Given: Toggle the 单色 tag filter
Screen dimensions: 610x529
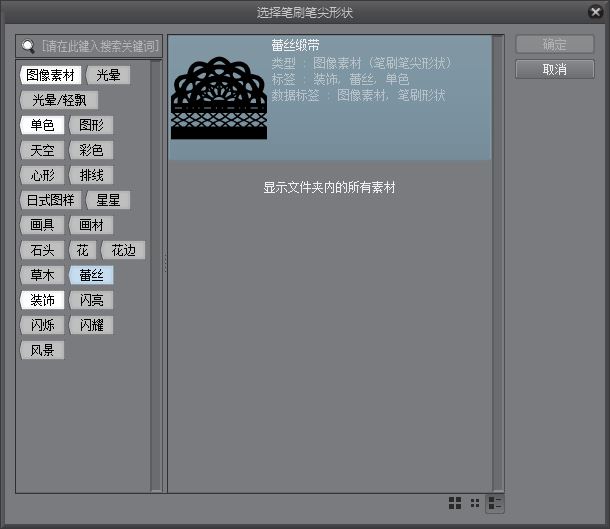Looking at the screenshot, I should 42,125.
